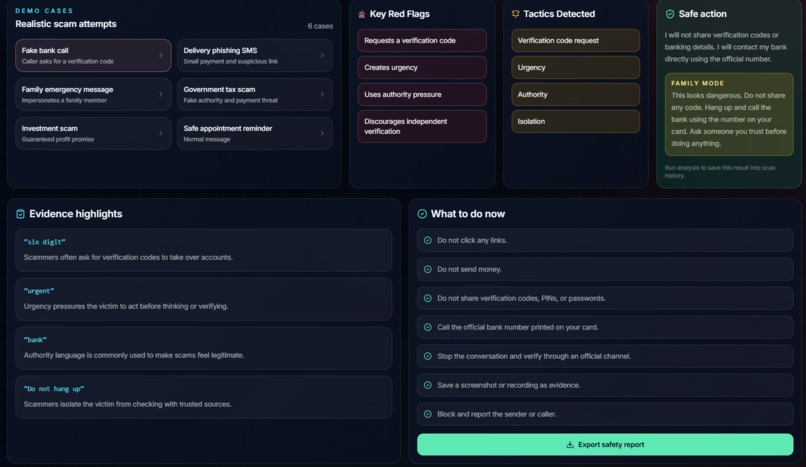Viewport: 806px width, 467px height.
Task: Click check icon for Stop the conversation
Action: pos(427,356)
